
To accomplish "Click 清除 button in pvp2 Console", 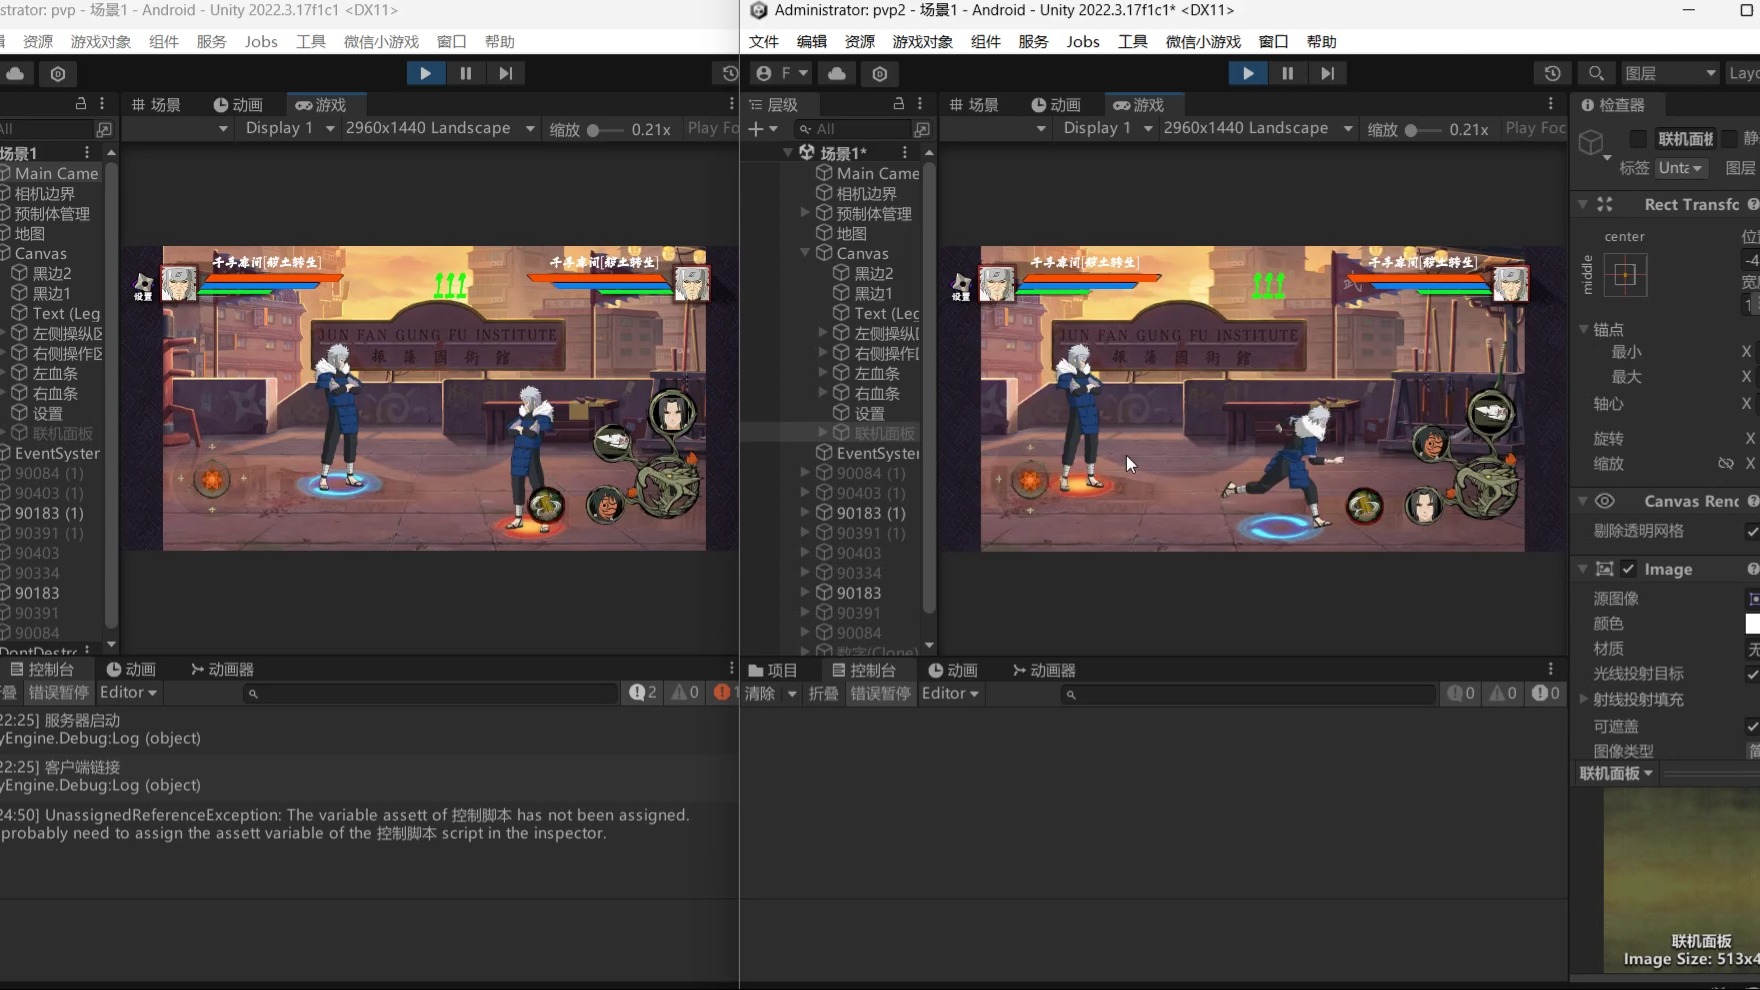I will pyautogui.click(x=760, y=693).
